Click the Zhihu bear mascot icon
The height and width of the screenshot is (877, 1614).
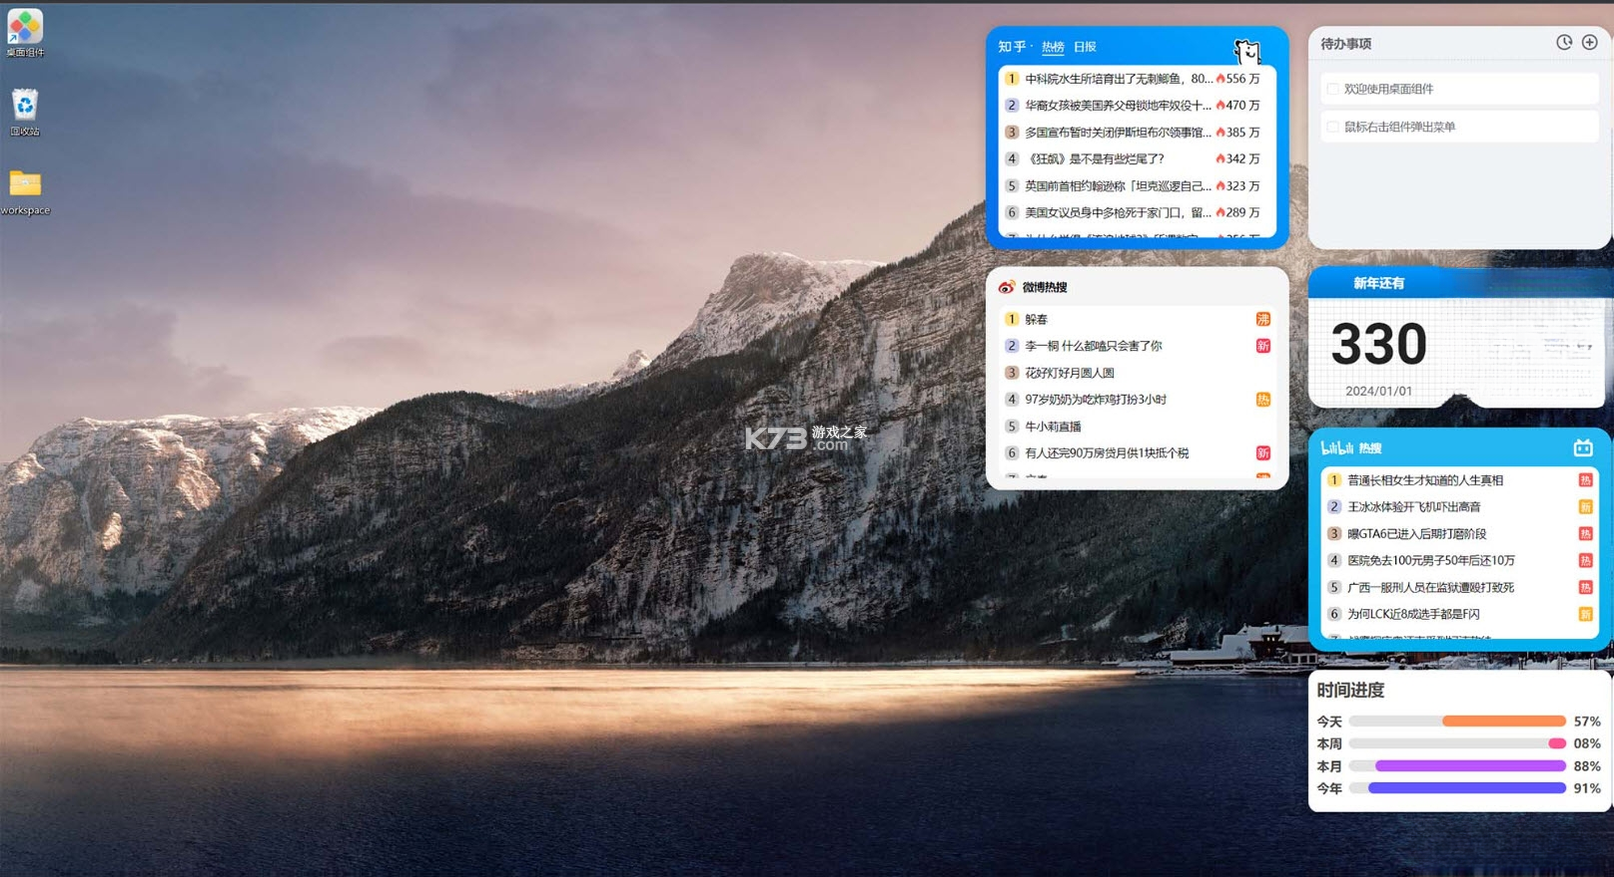tap(1246, 50)
